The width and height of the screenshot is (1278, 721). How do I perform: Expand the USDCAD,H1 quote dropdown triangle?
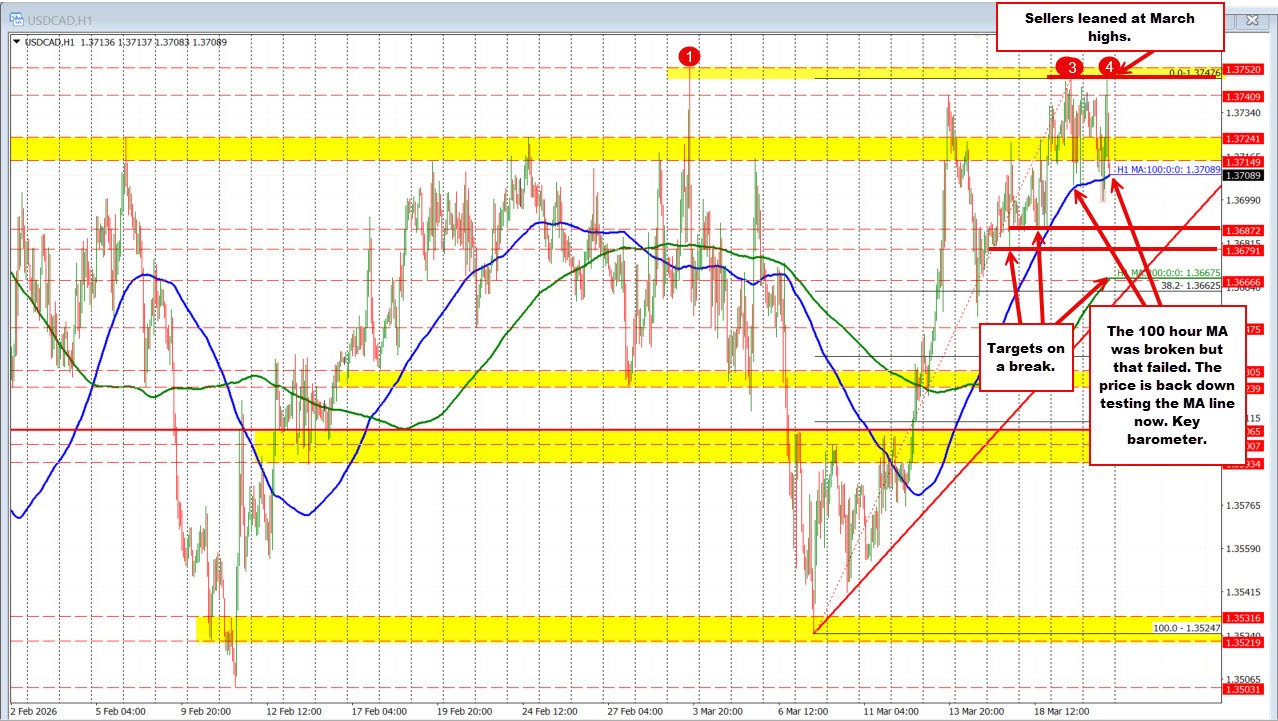click(x=14, y=42)
